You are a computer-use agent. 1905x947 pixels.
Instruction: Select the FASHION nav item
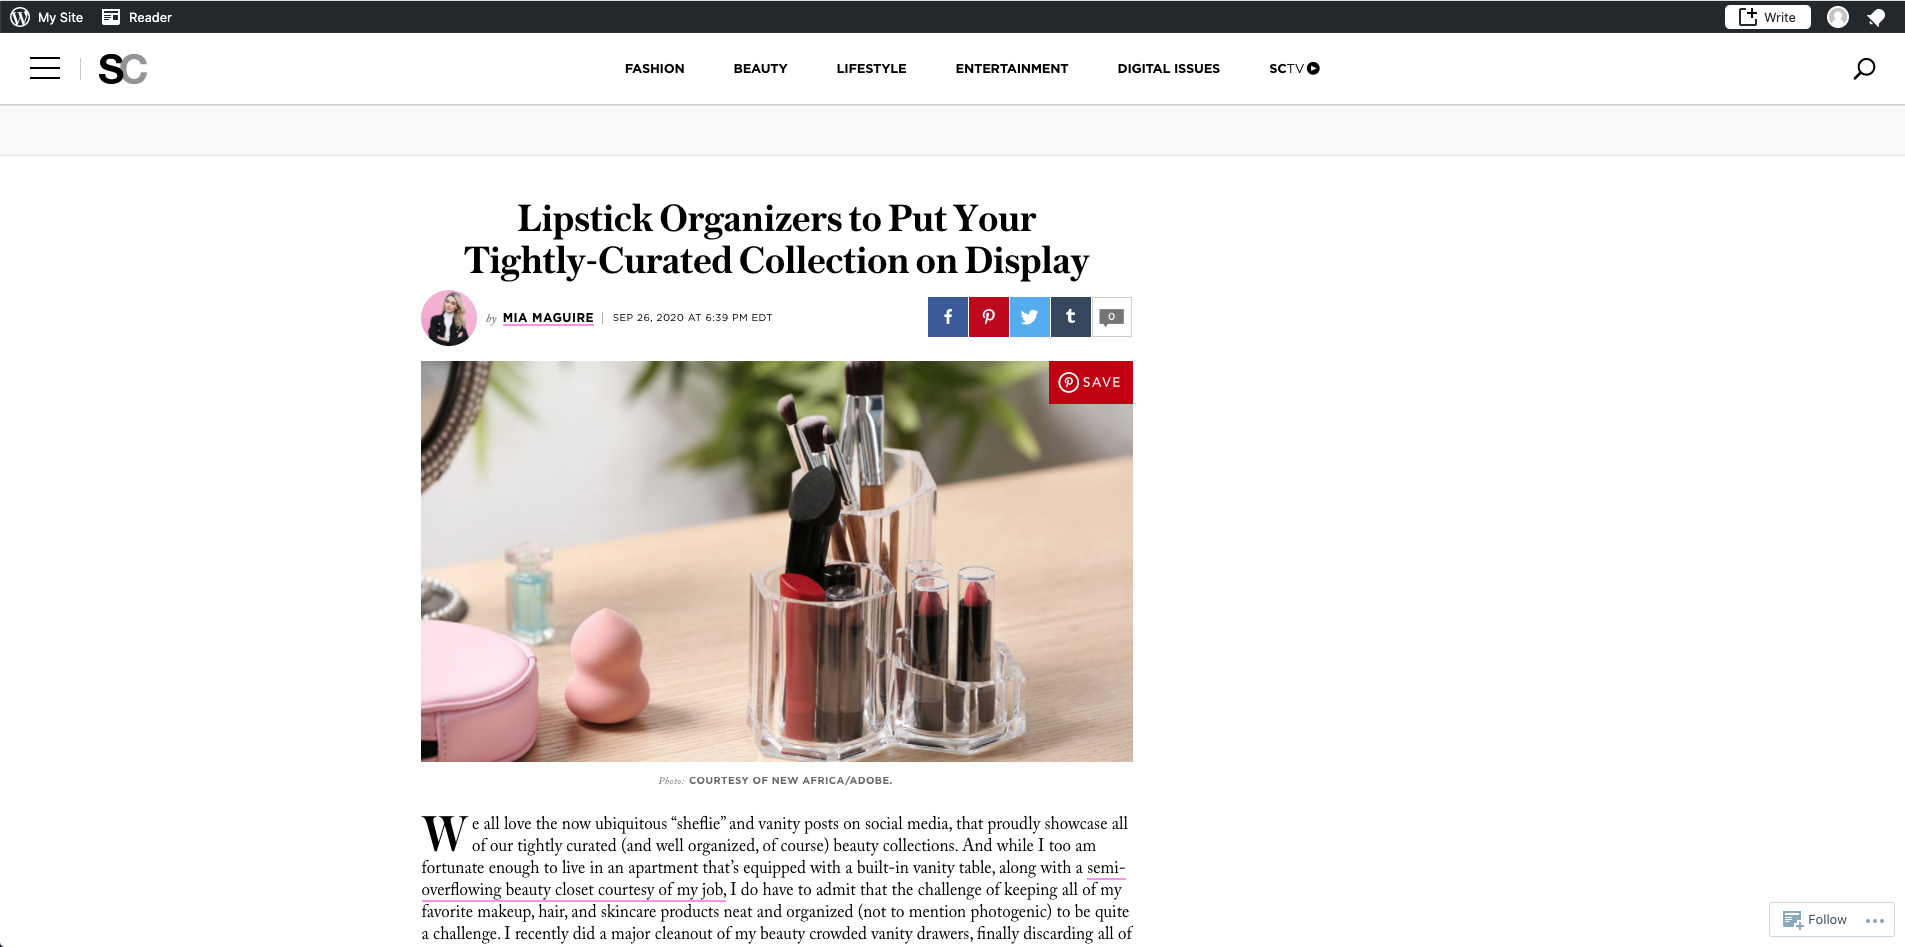pyautogui.click(x=655, y=69)
